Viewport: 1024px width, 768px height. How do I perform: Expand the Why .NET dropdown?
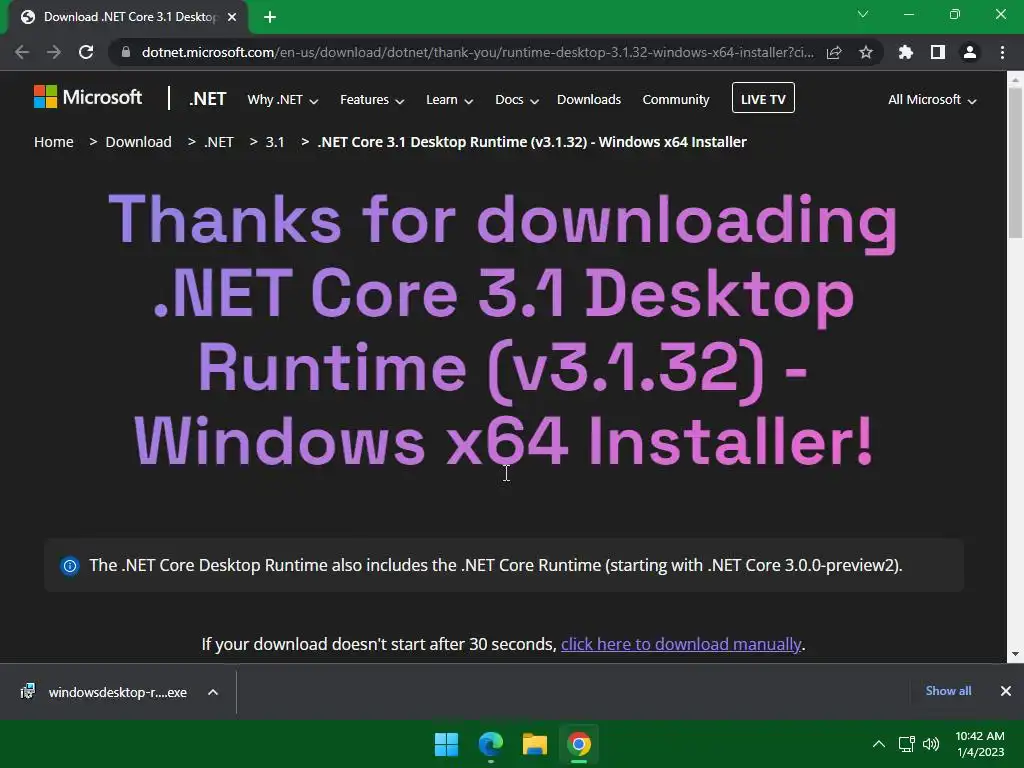point(283,100)
